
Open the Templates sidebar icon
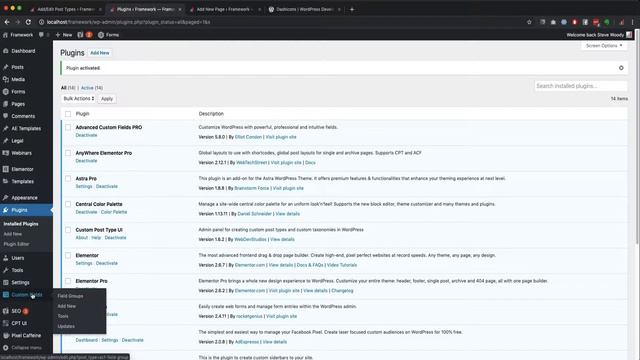[x=6, y=181]
